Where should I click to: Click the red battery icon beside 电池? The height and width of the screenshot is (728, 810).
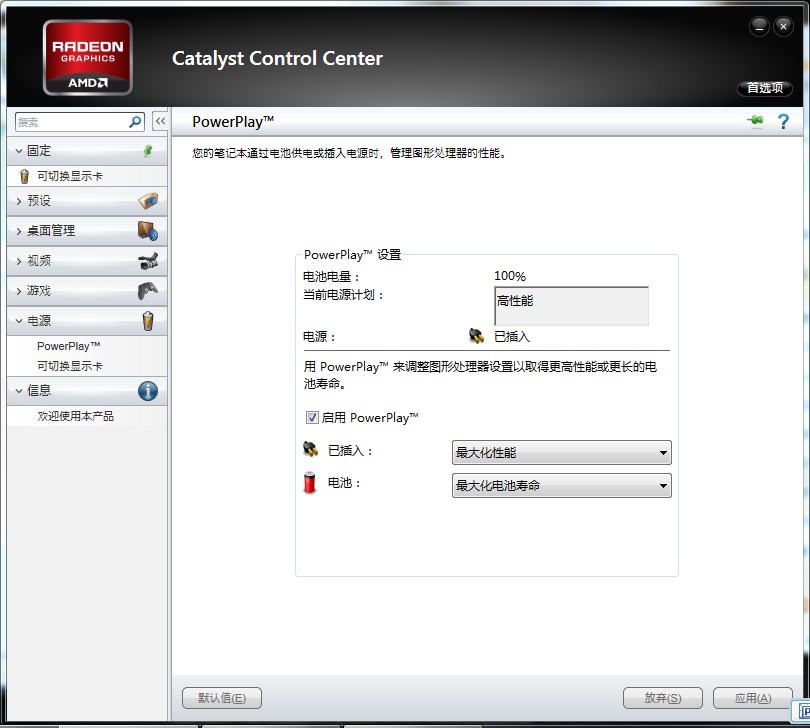[x=310, y=483]
